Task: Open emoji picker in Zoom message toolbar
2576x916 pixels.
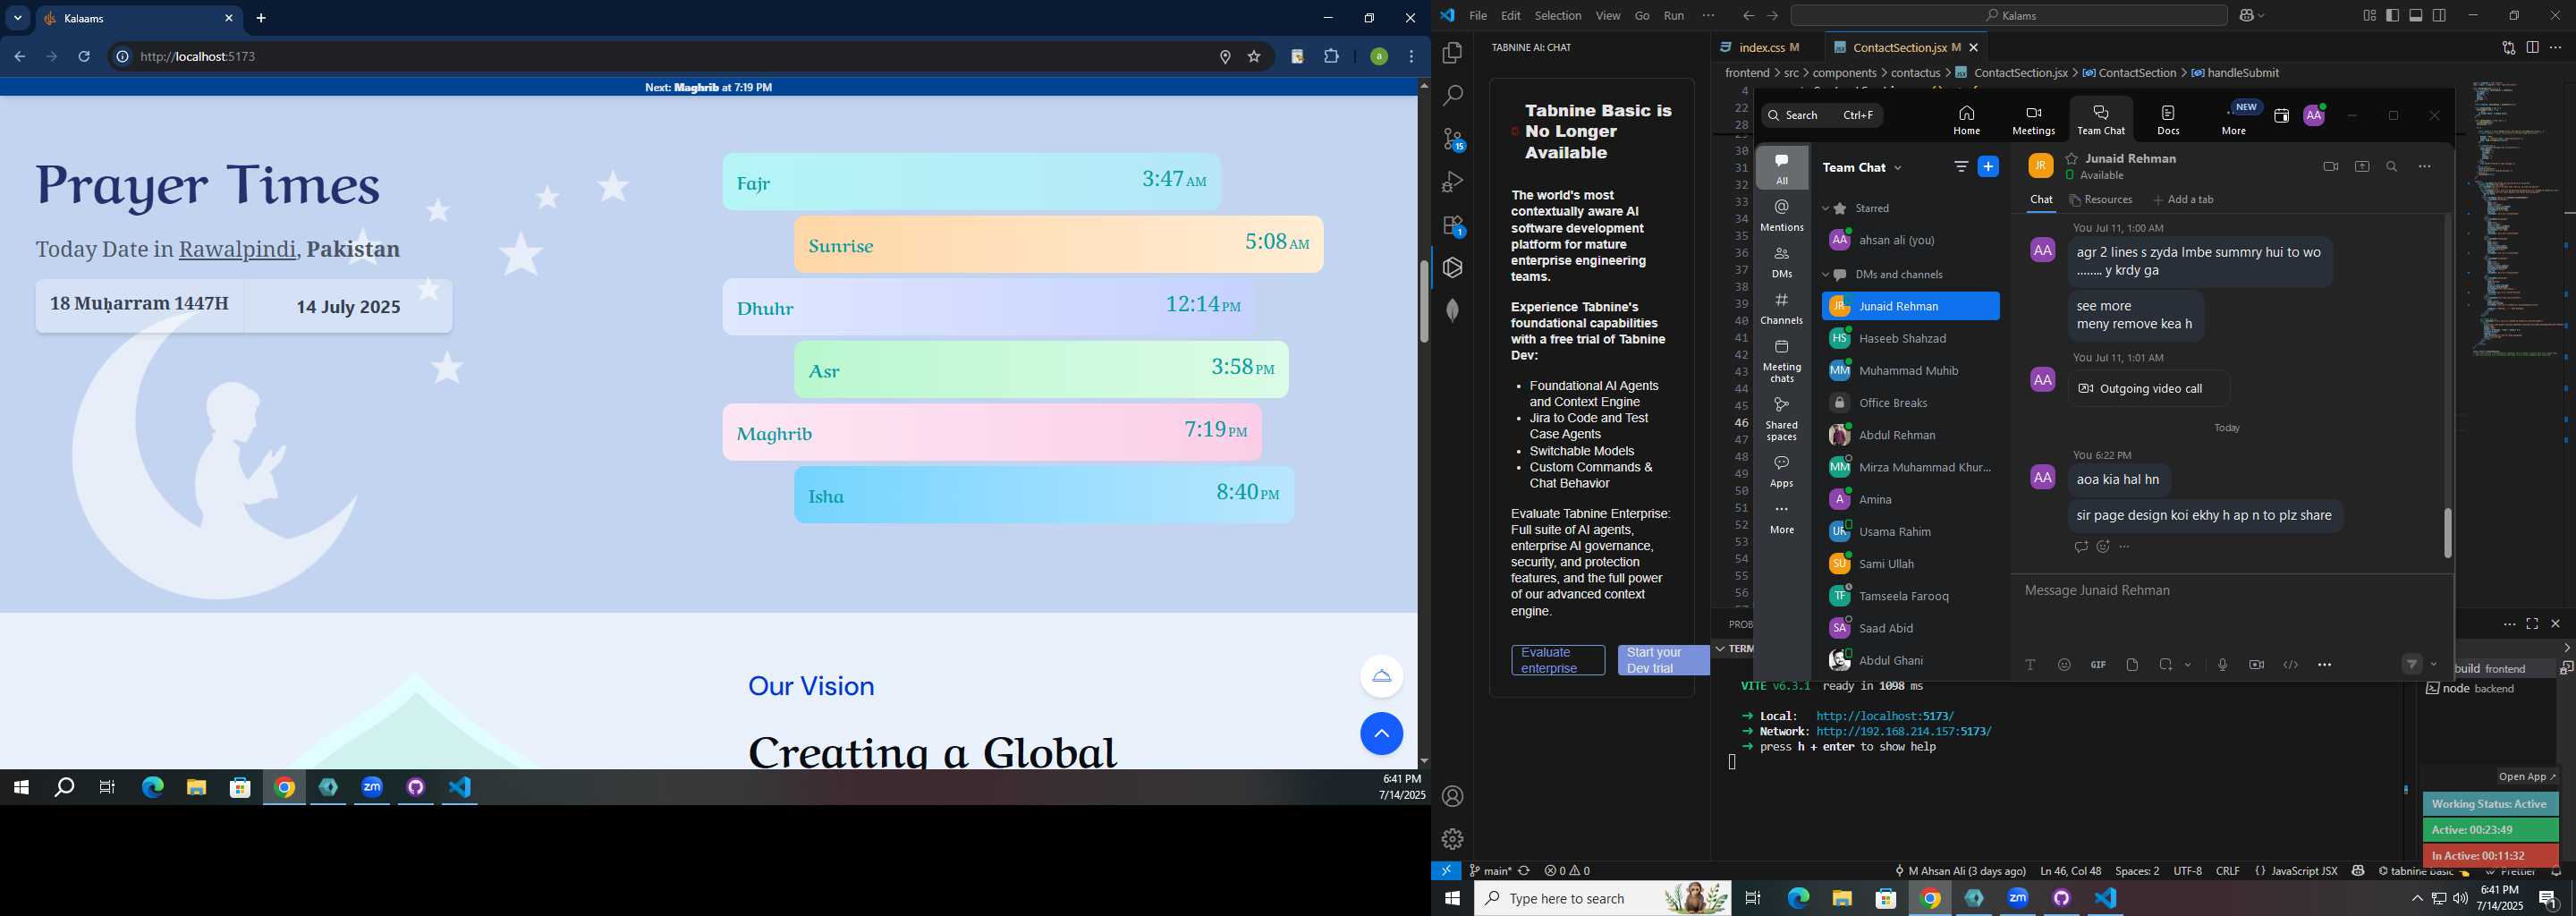Action: [2064, 665]
